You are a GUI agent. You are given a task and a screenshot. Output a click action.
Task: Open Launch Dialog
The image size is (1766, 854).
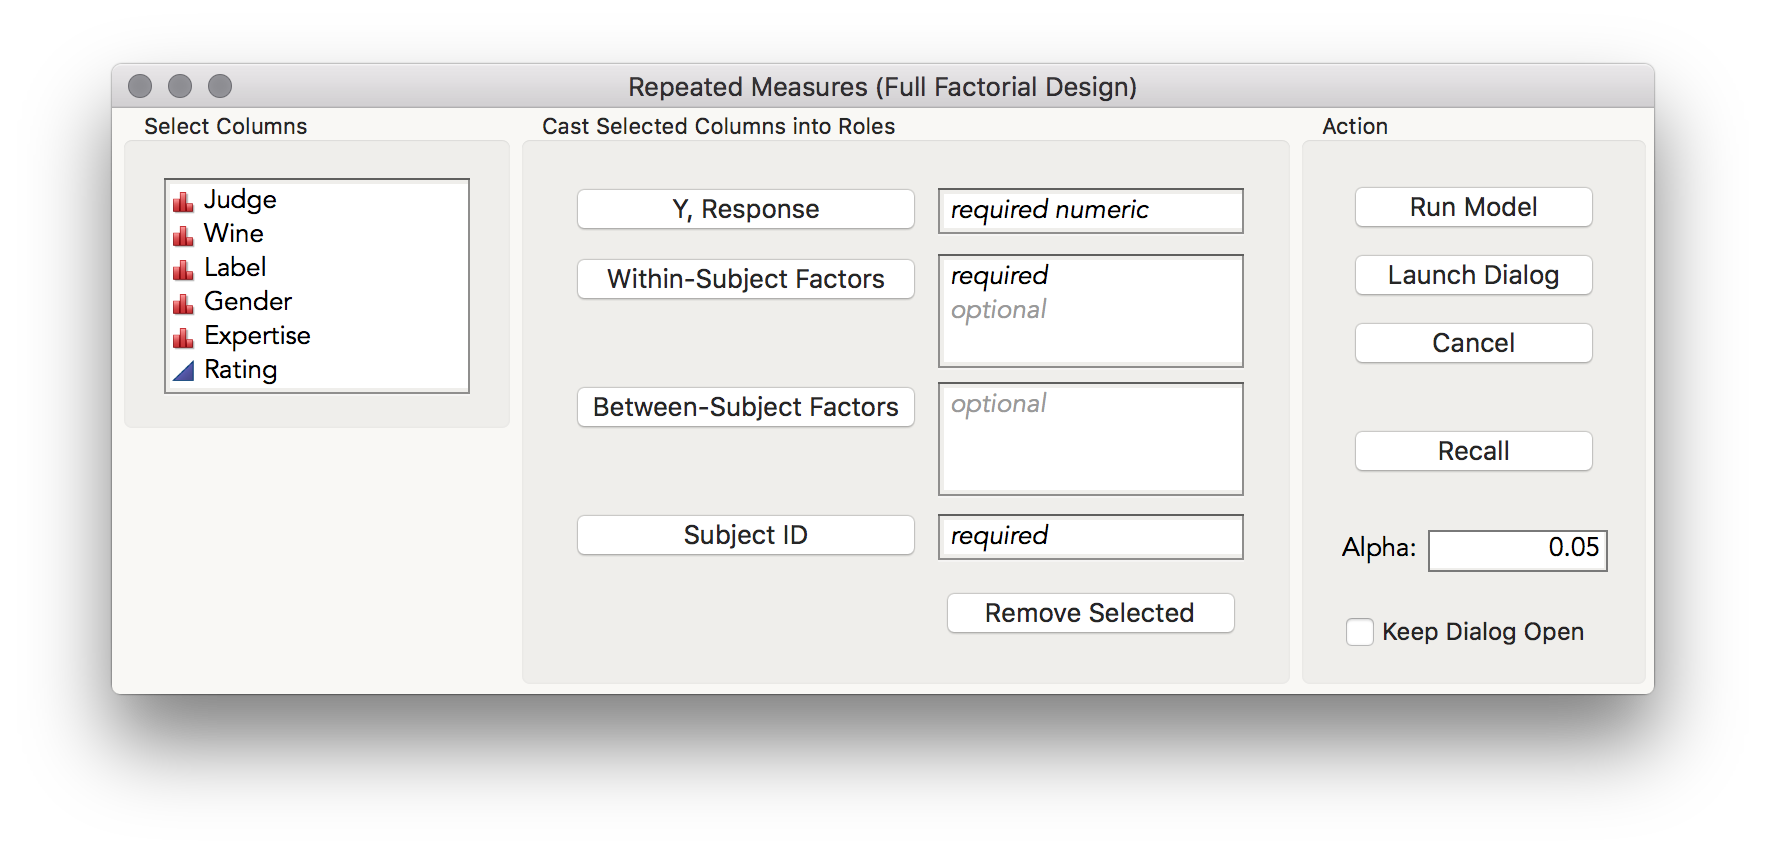tap(1473, 275)
